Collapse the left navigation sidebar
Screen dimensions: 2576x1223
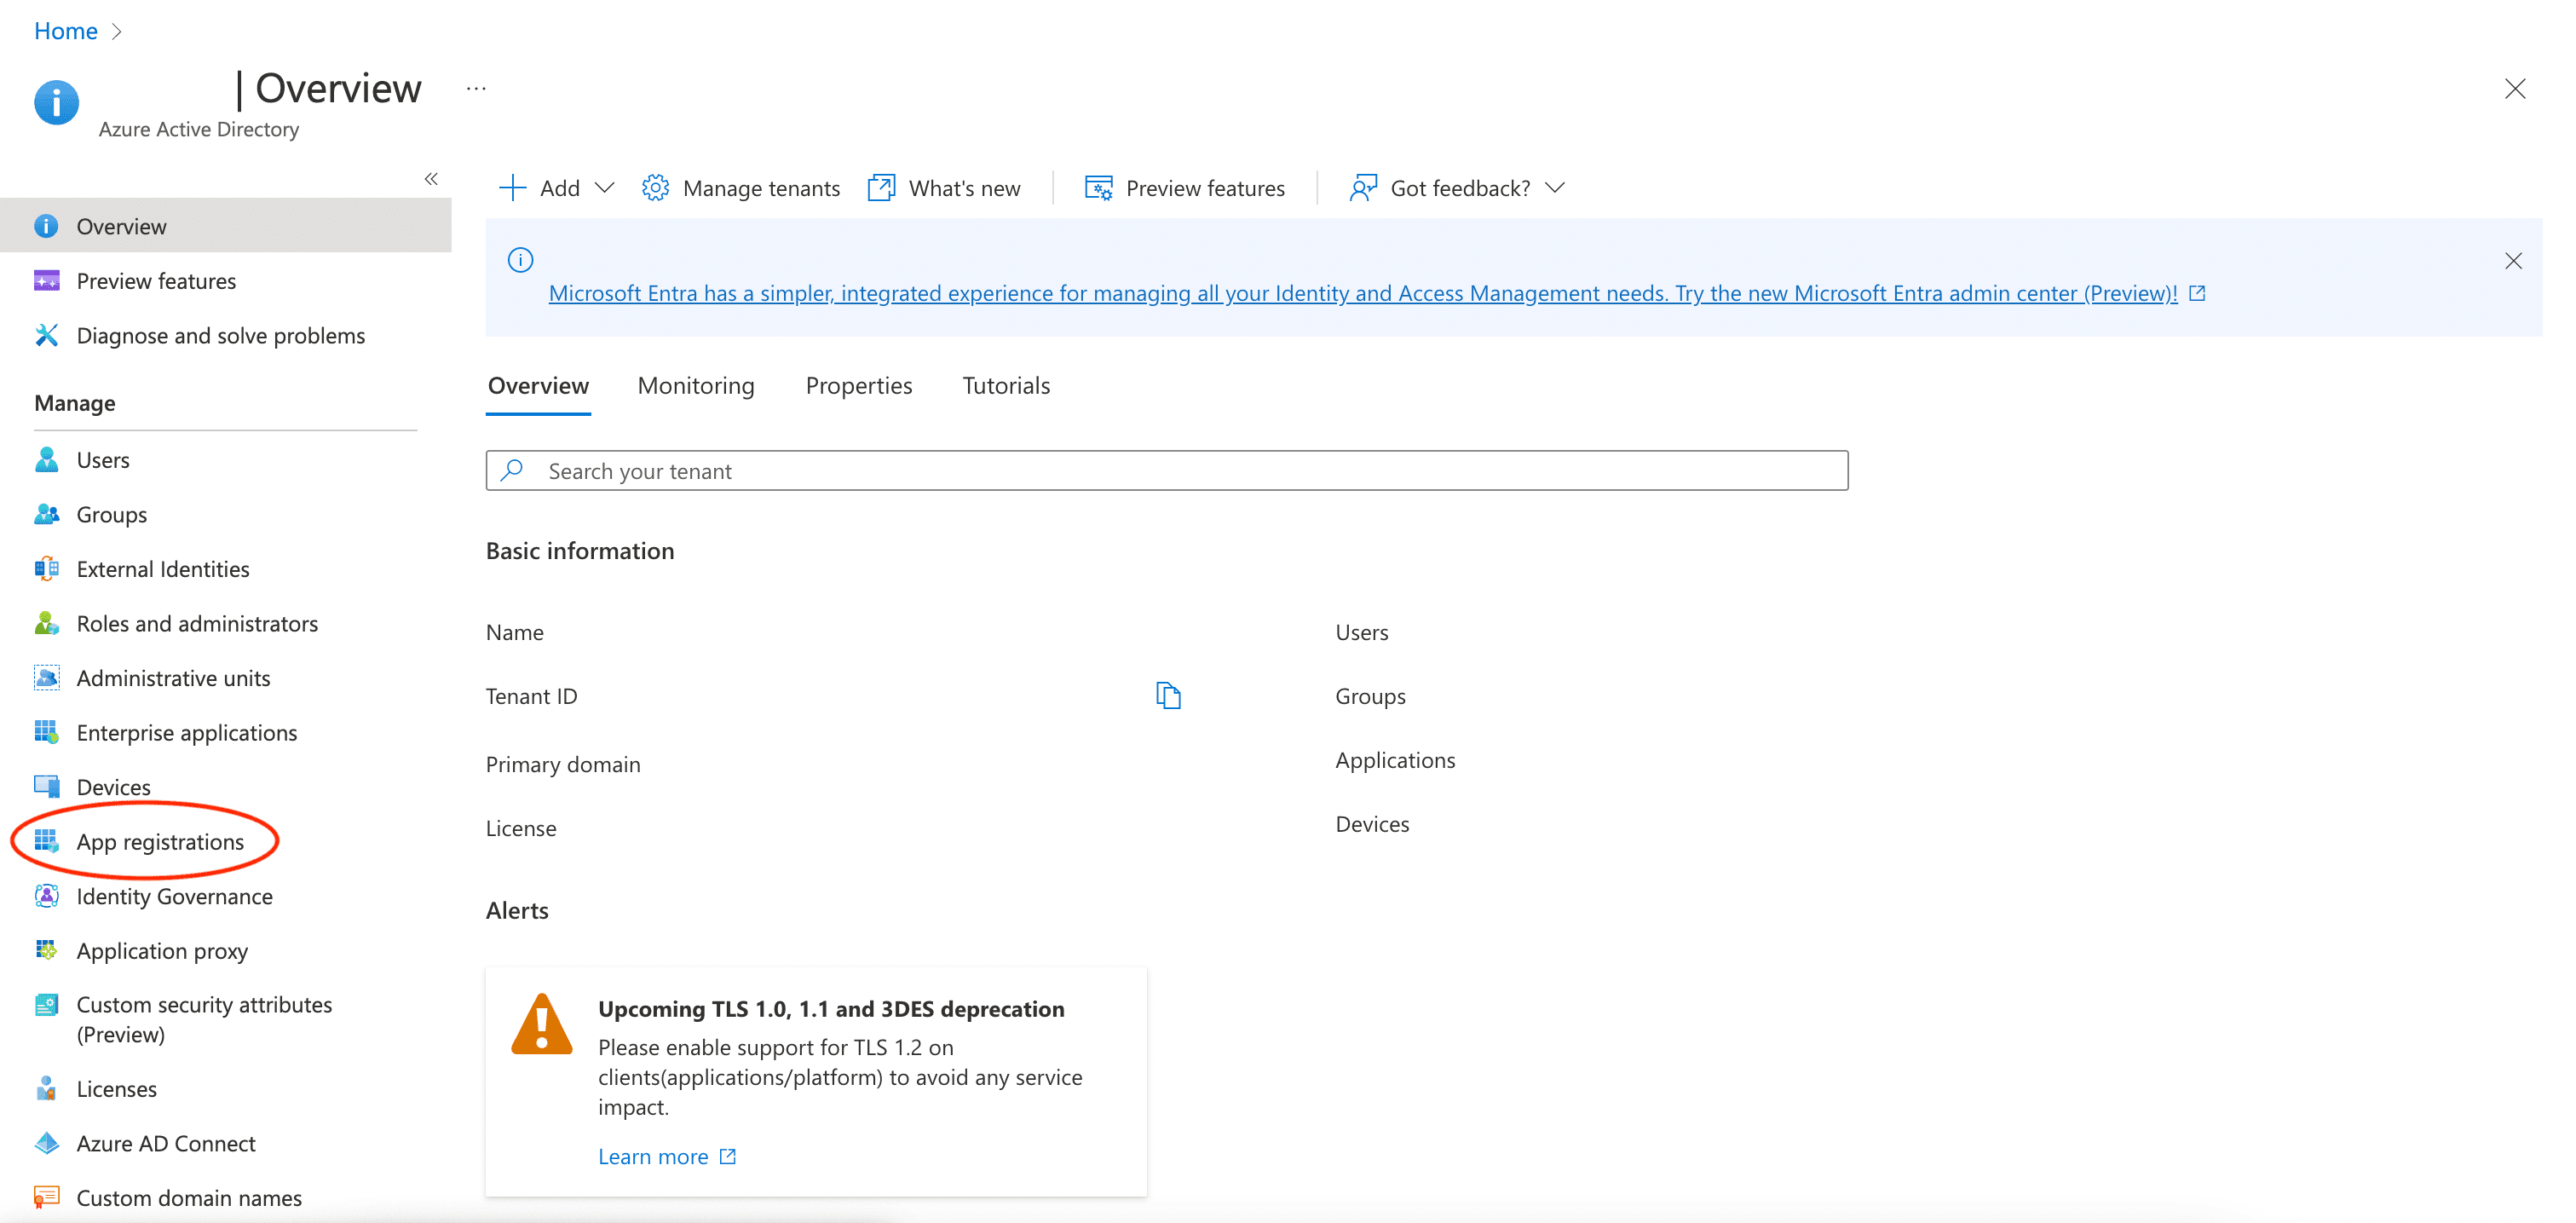pyautogui.click(x=431, y=179)
